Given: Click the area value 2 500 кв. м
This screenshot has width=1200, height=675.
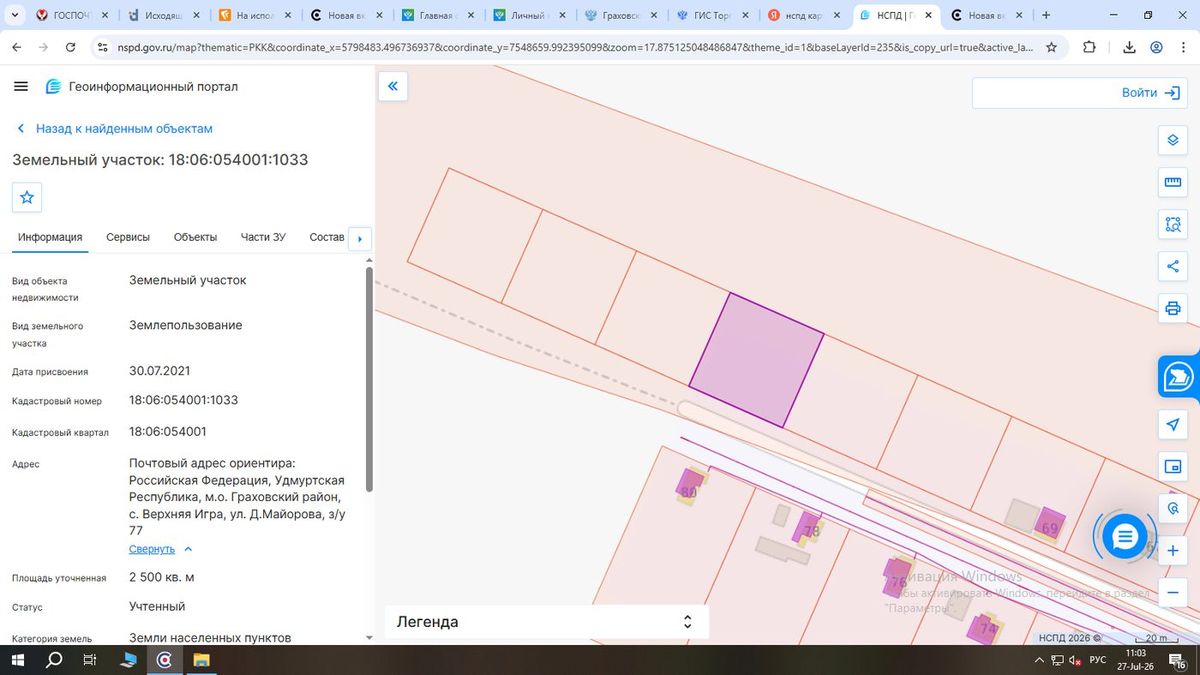Looking at the screenshot, I should pos(162,577).
